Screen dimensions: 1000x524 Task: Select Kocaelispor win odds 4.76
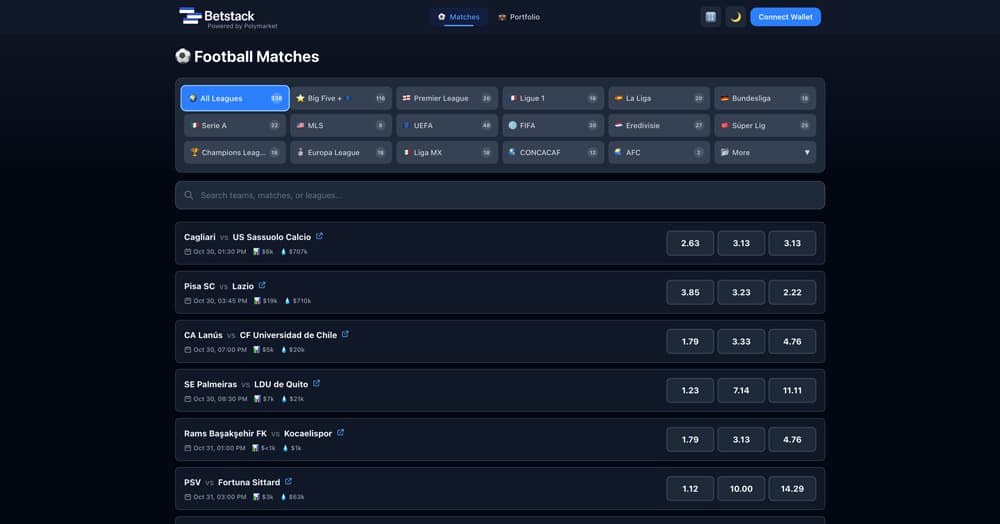(x=792, y=439)
